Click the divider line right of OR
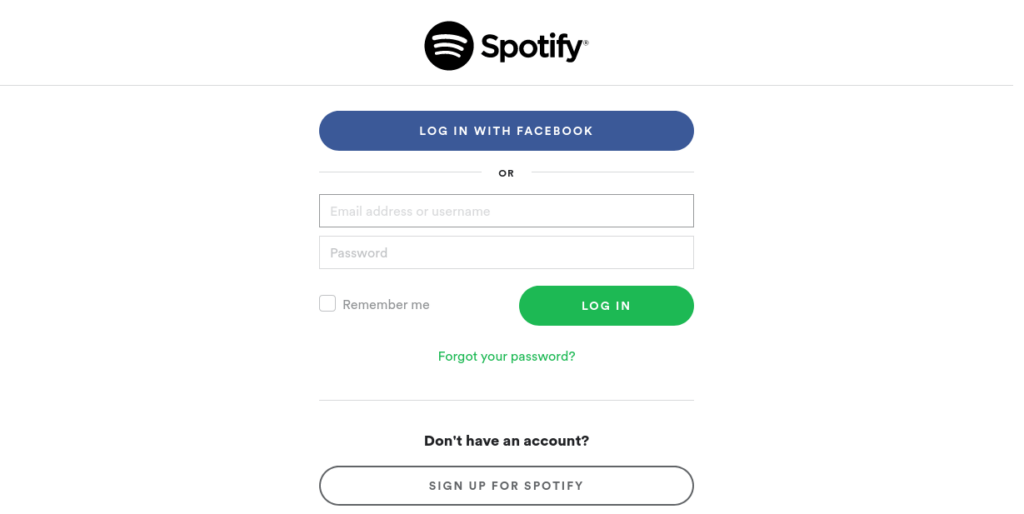 [x=613, y=172]
